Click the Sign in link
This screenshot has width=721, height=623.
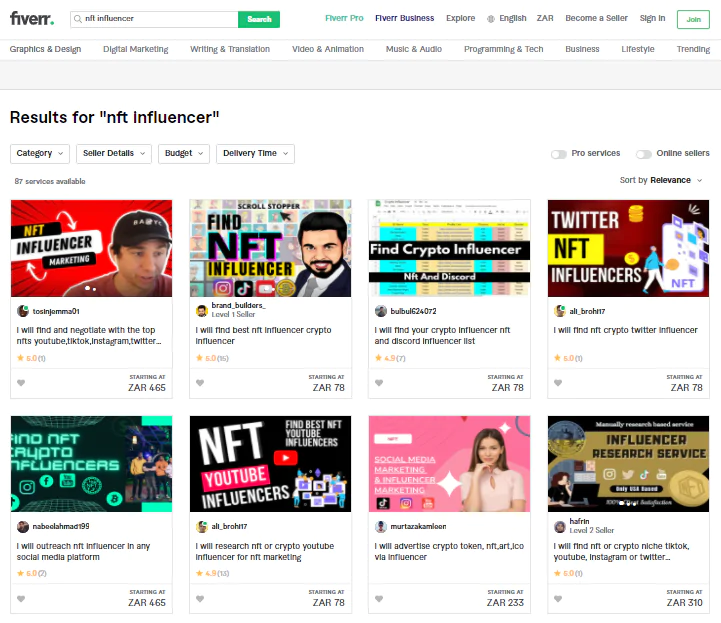(652, 18)
